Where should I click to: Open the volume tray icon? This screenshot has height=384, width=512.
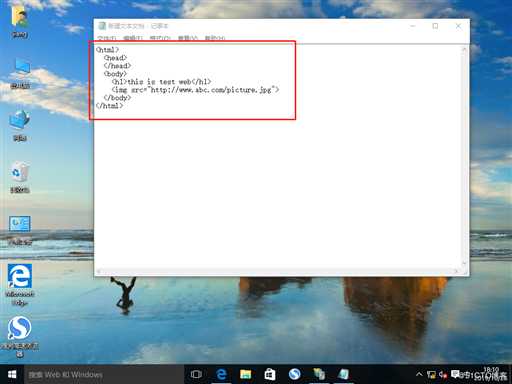point(443,375)
